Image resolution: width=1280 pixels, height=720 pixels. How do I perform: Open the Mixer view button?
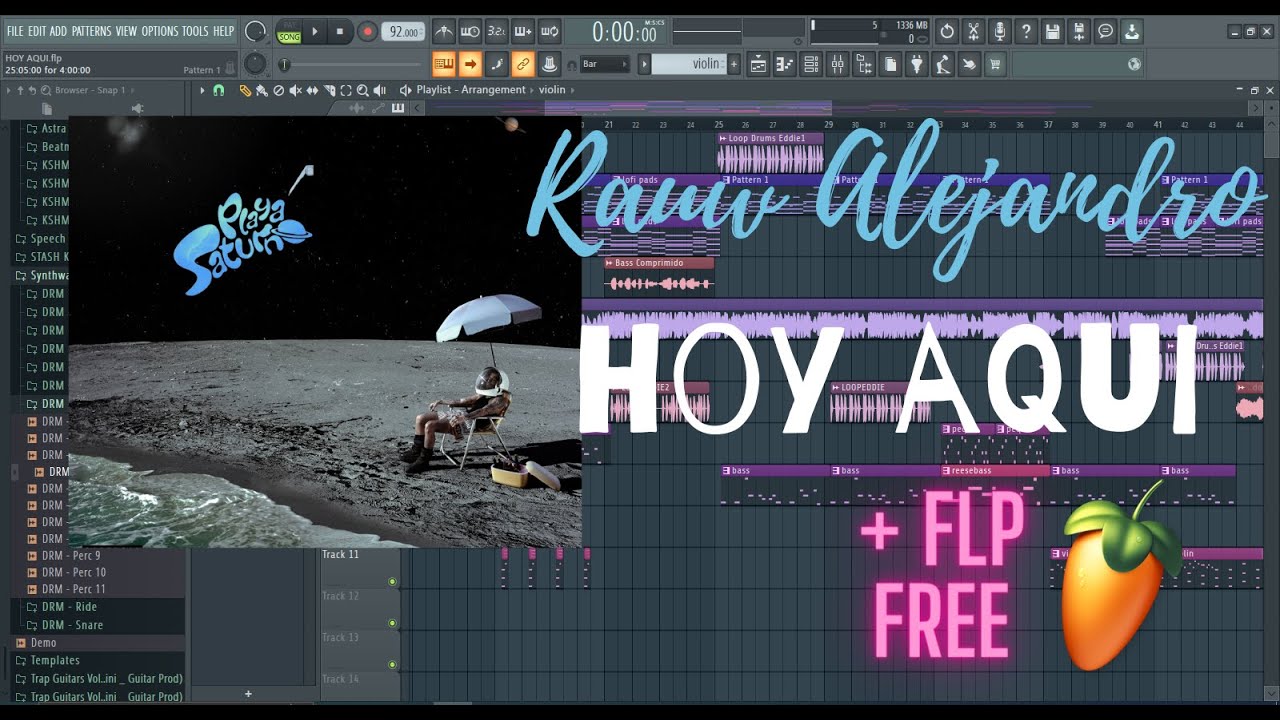click(x=837, y=65)
